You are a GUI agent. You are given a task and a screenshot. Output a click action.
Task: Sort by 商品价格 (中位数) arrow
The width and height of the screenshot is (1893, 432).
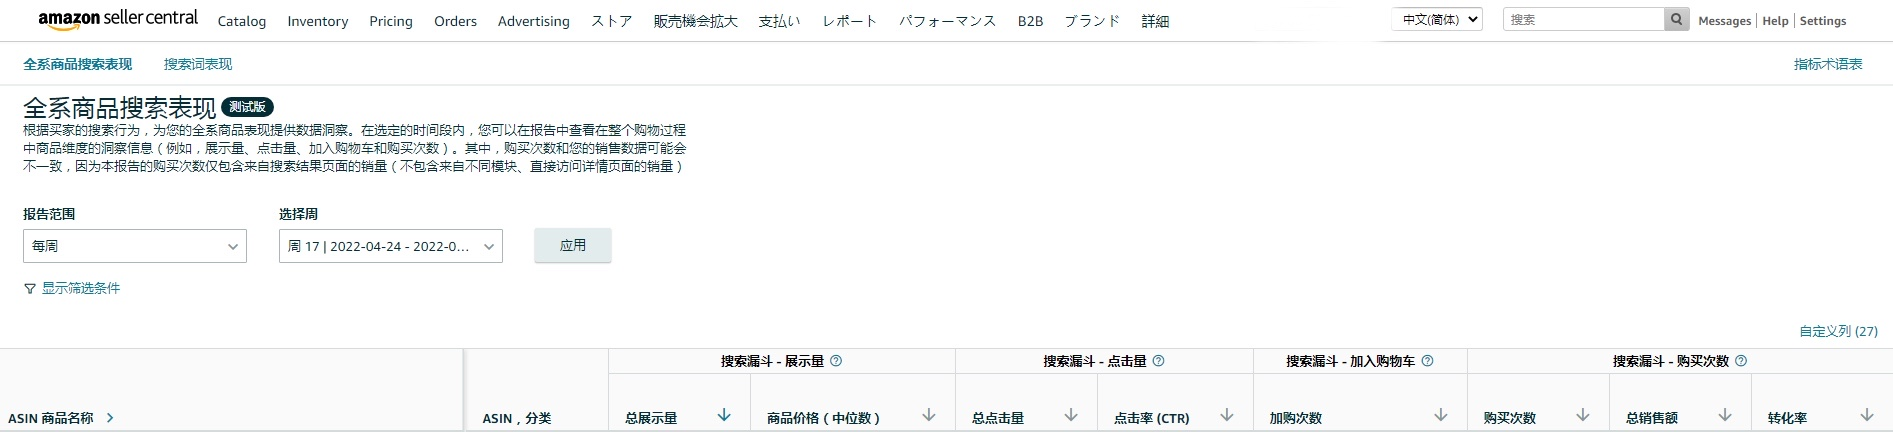929,415
